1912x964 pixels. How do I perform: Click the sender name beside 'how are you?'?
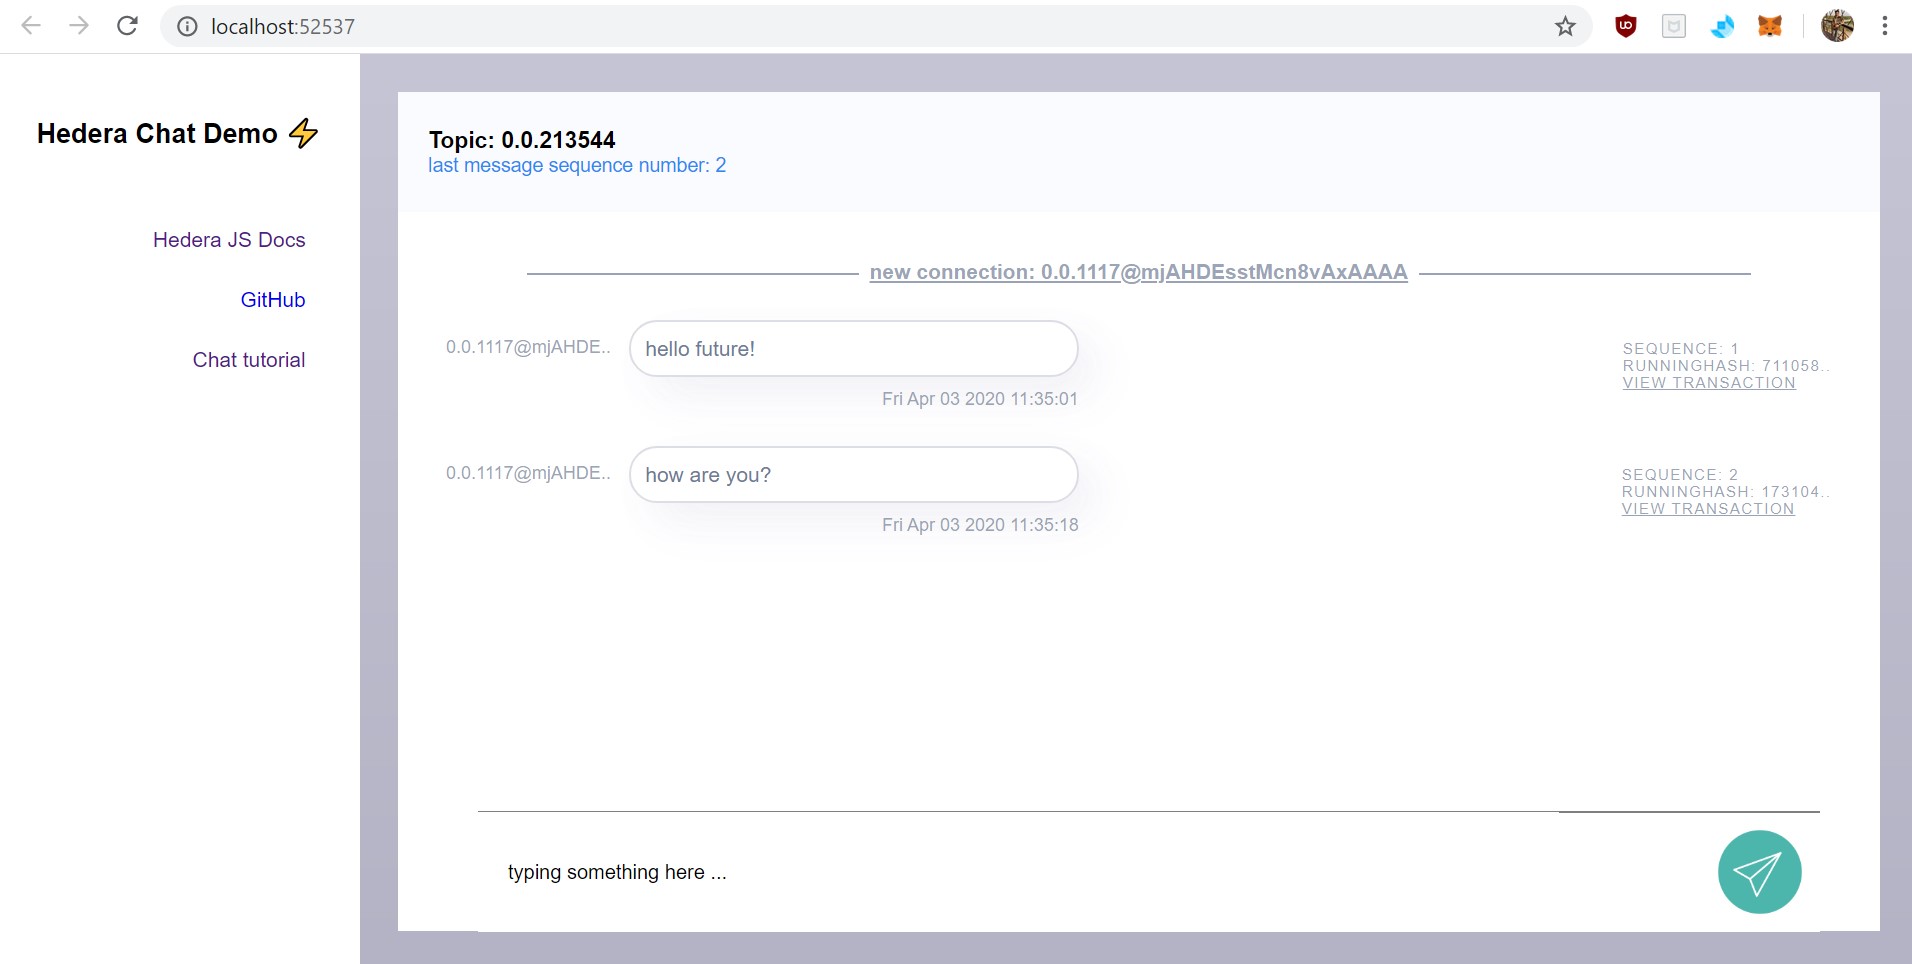528,473
